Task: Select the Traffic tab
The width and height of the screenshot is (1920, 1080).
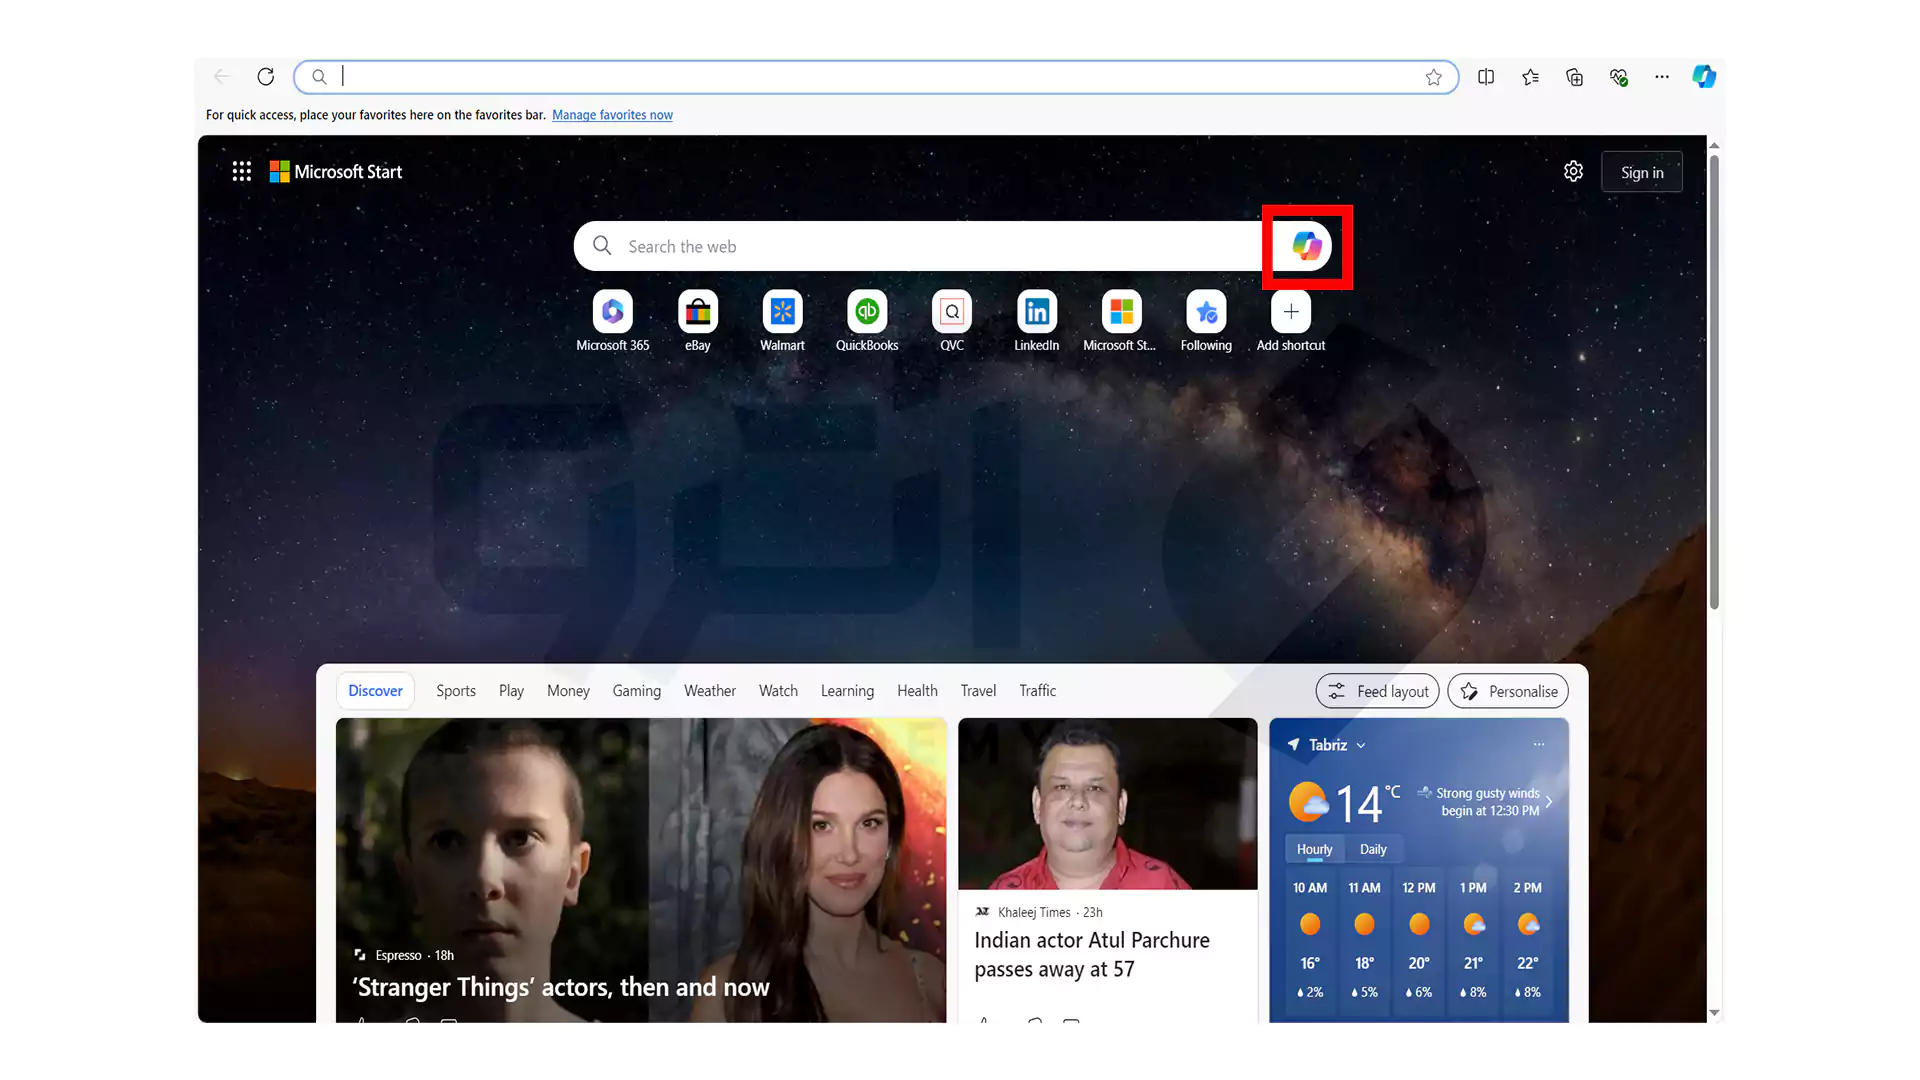Action: pyautogui.click(x=1037, y=691)
